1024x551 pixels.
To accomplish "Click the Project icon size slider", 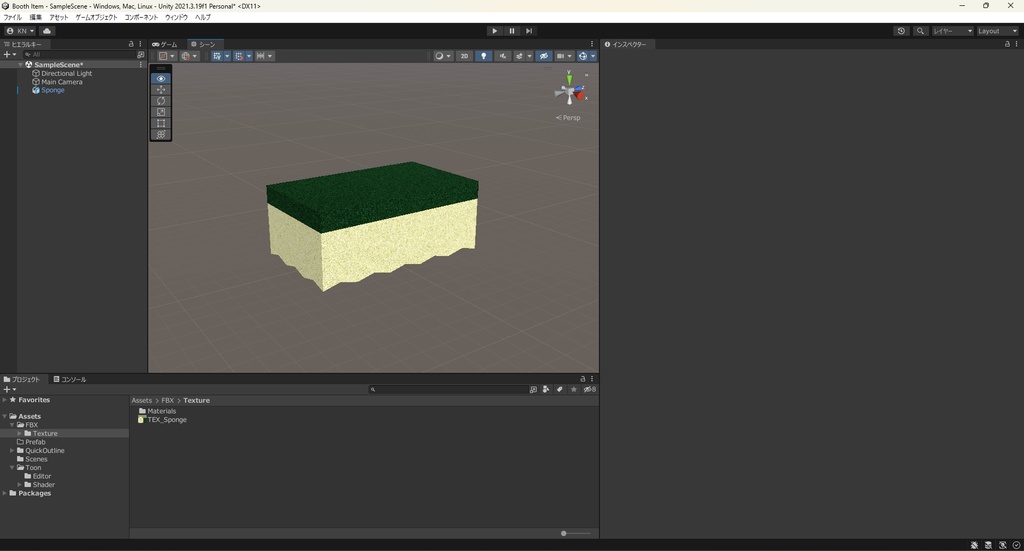I will click(575, 533).
